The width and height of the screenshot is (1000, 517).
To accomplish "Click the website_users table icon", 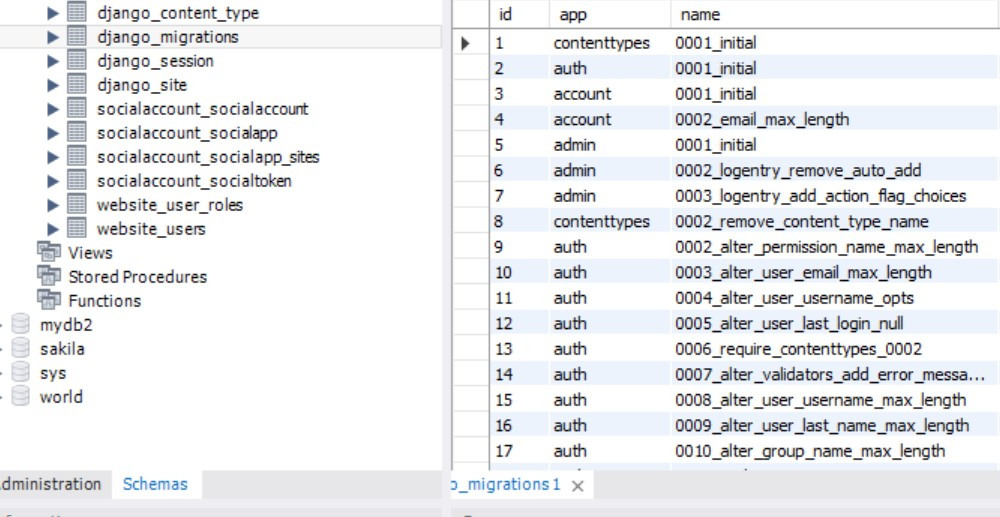I will click(x=77, y=228).
